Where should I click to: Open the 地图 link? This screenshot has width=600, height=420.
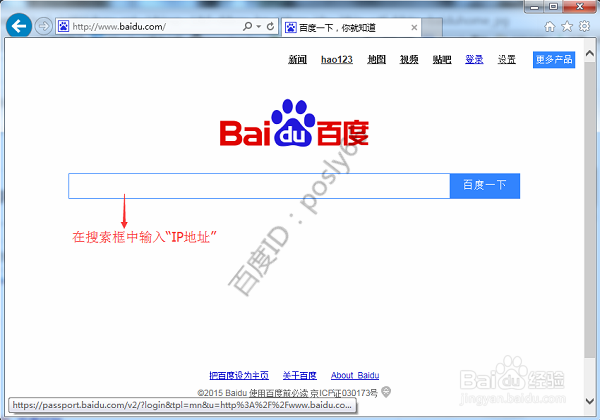coord(377,60)
